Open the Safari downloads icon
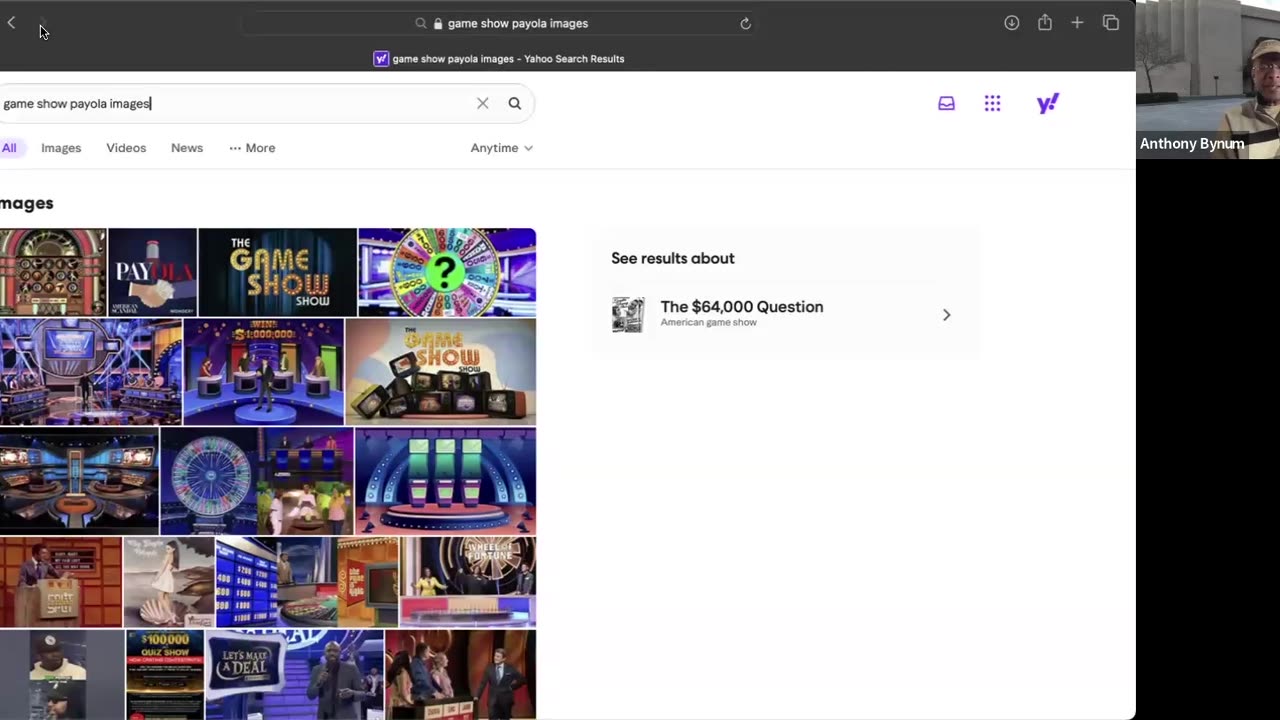The height and width of the screenshot is (720, 1280). [1012, 23]
